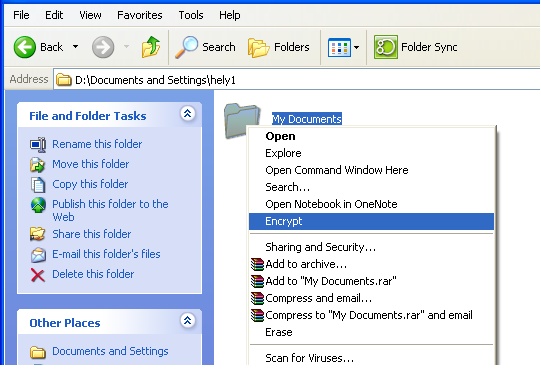Click the grey Forward arrow icon
541x384 pixels.
[x=103, y=47]
